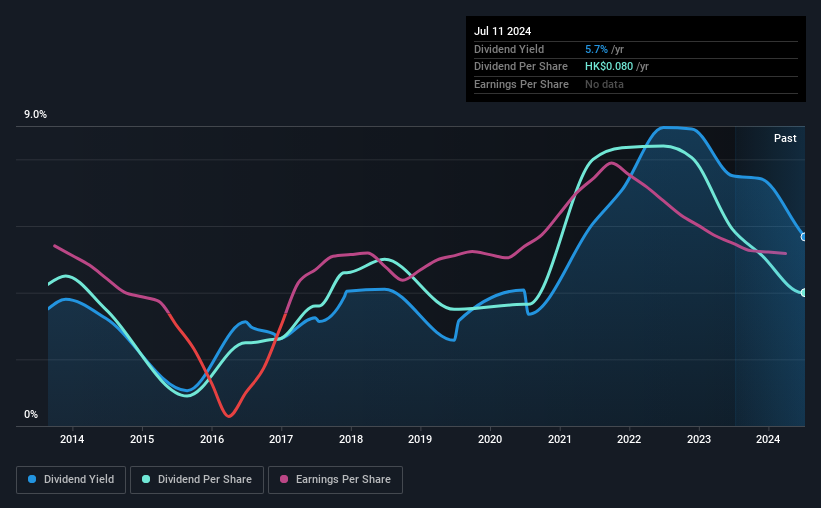Click the 2015 x-axis label
The height and width of the screenshot is (508, 821).
tap(142, 439)
